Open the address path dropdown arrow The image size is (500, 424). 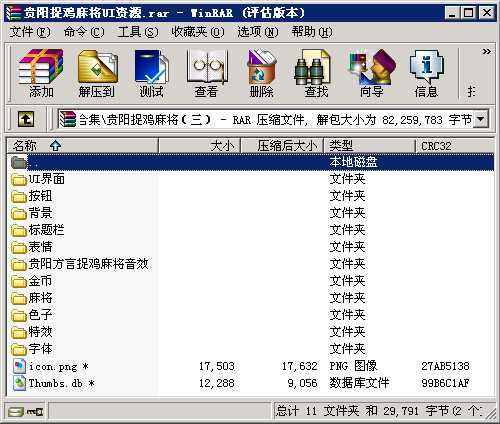[481, 119]
